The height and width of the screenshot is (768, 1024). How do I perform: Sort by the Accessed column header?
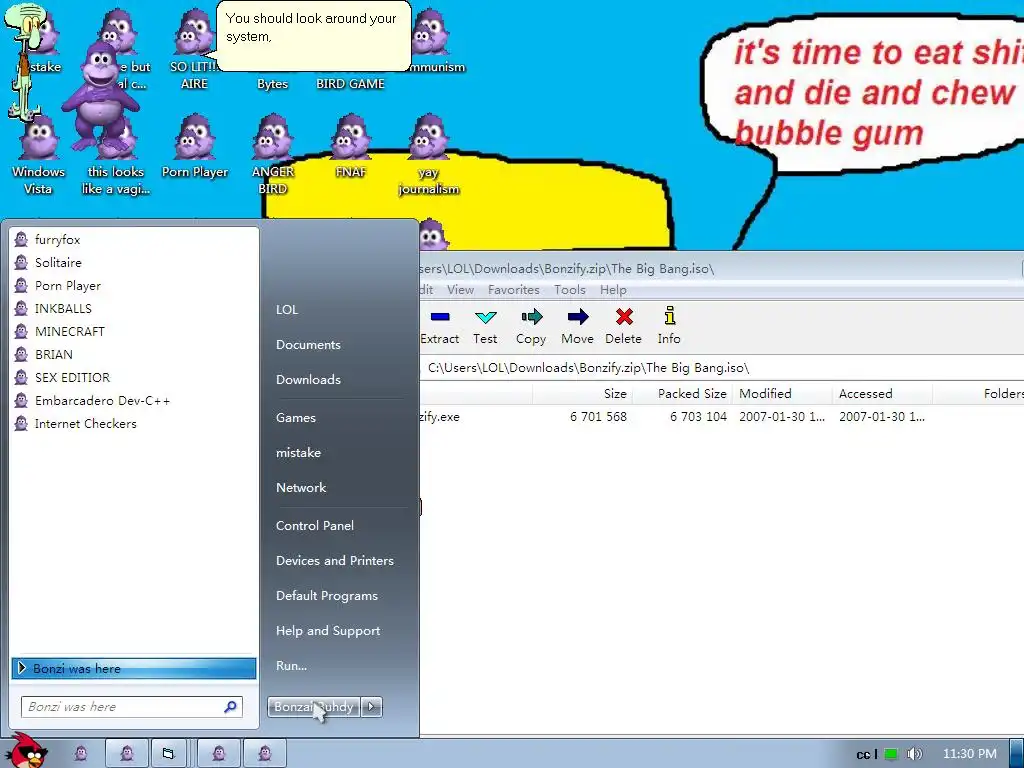click(882, 394)
